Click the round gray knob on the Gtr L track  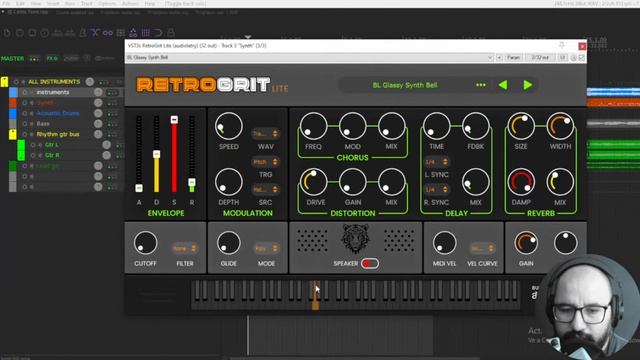[x=107, y=144]
